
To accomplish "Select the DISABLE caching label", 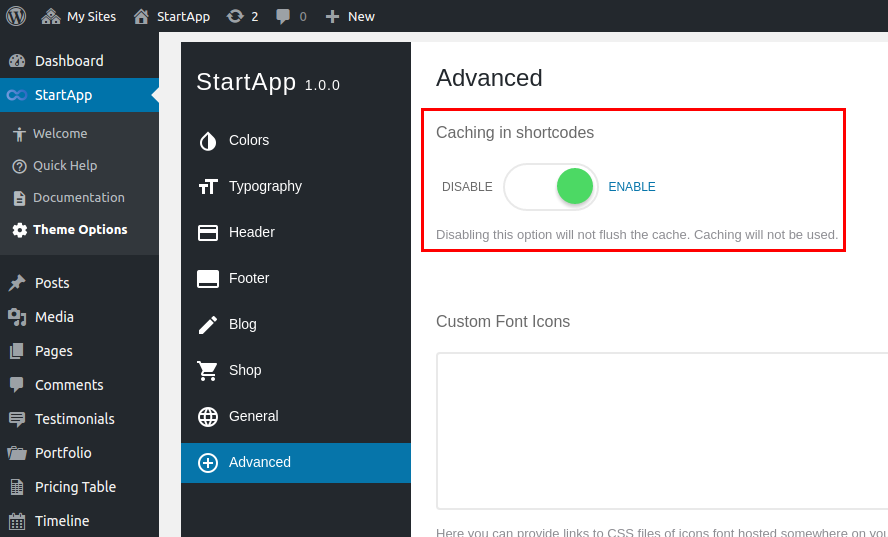I will click(467, 187).
